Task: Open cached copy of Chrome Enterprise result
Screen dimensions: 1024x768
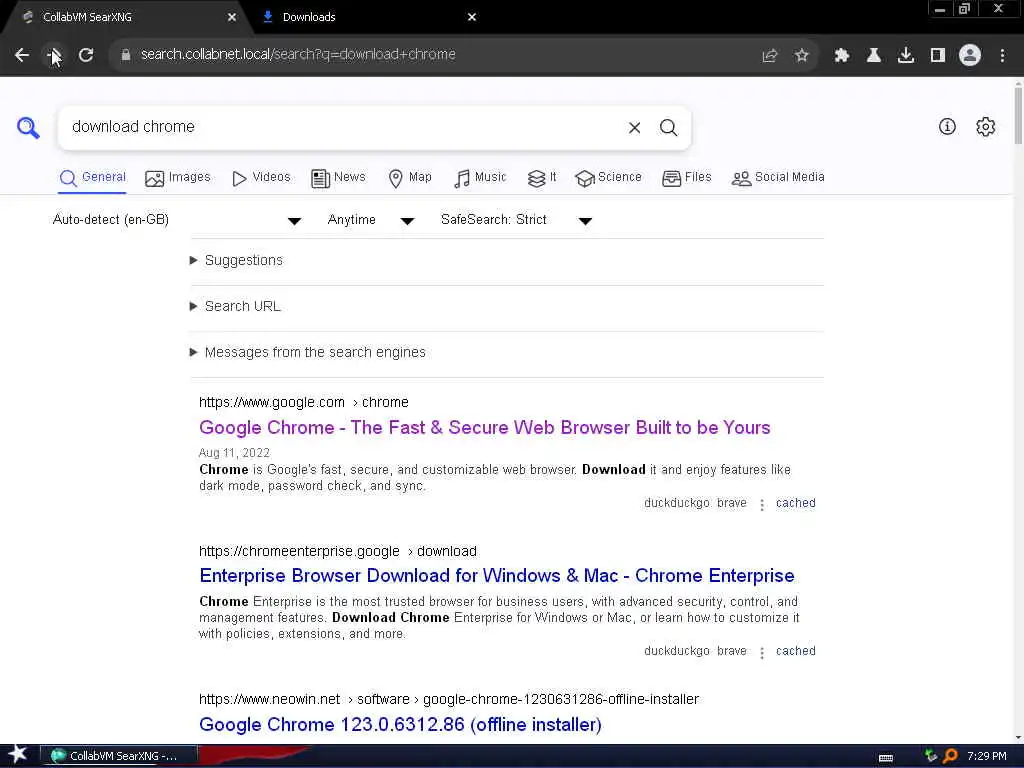Action: (795, 652)
